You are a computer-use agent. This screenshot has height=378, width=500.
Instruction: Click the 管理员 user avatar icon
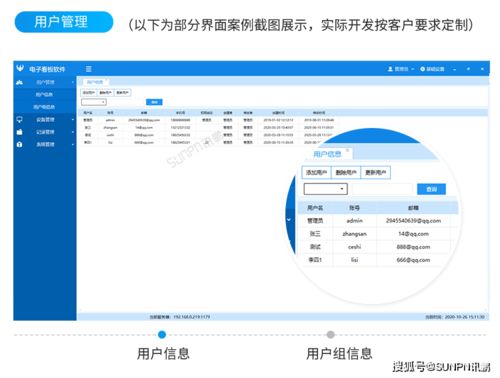coord(390,69)
